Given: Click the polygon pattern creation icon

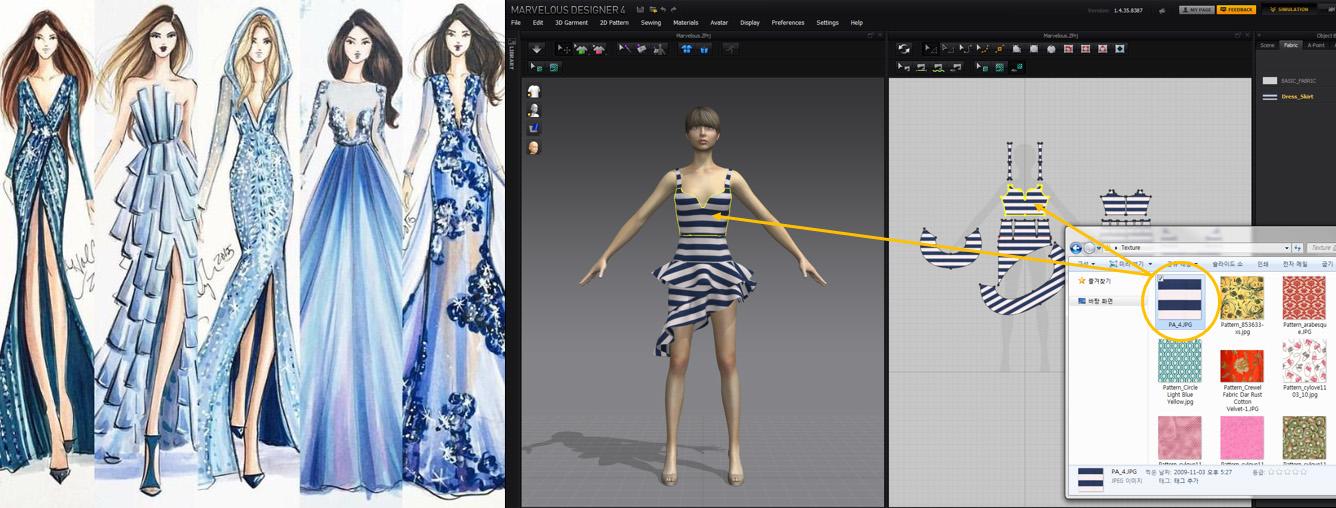Looking at the screenshot, I should (1017, 48).
